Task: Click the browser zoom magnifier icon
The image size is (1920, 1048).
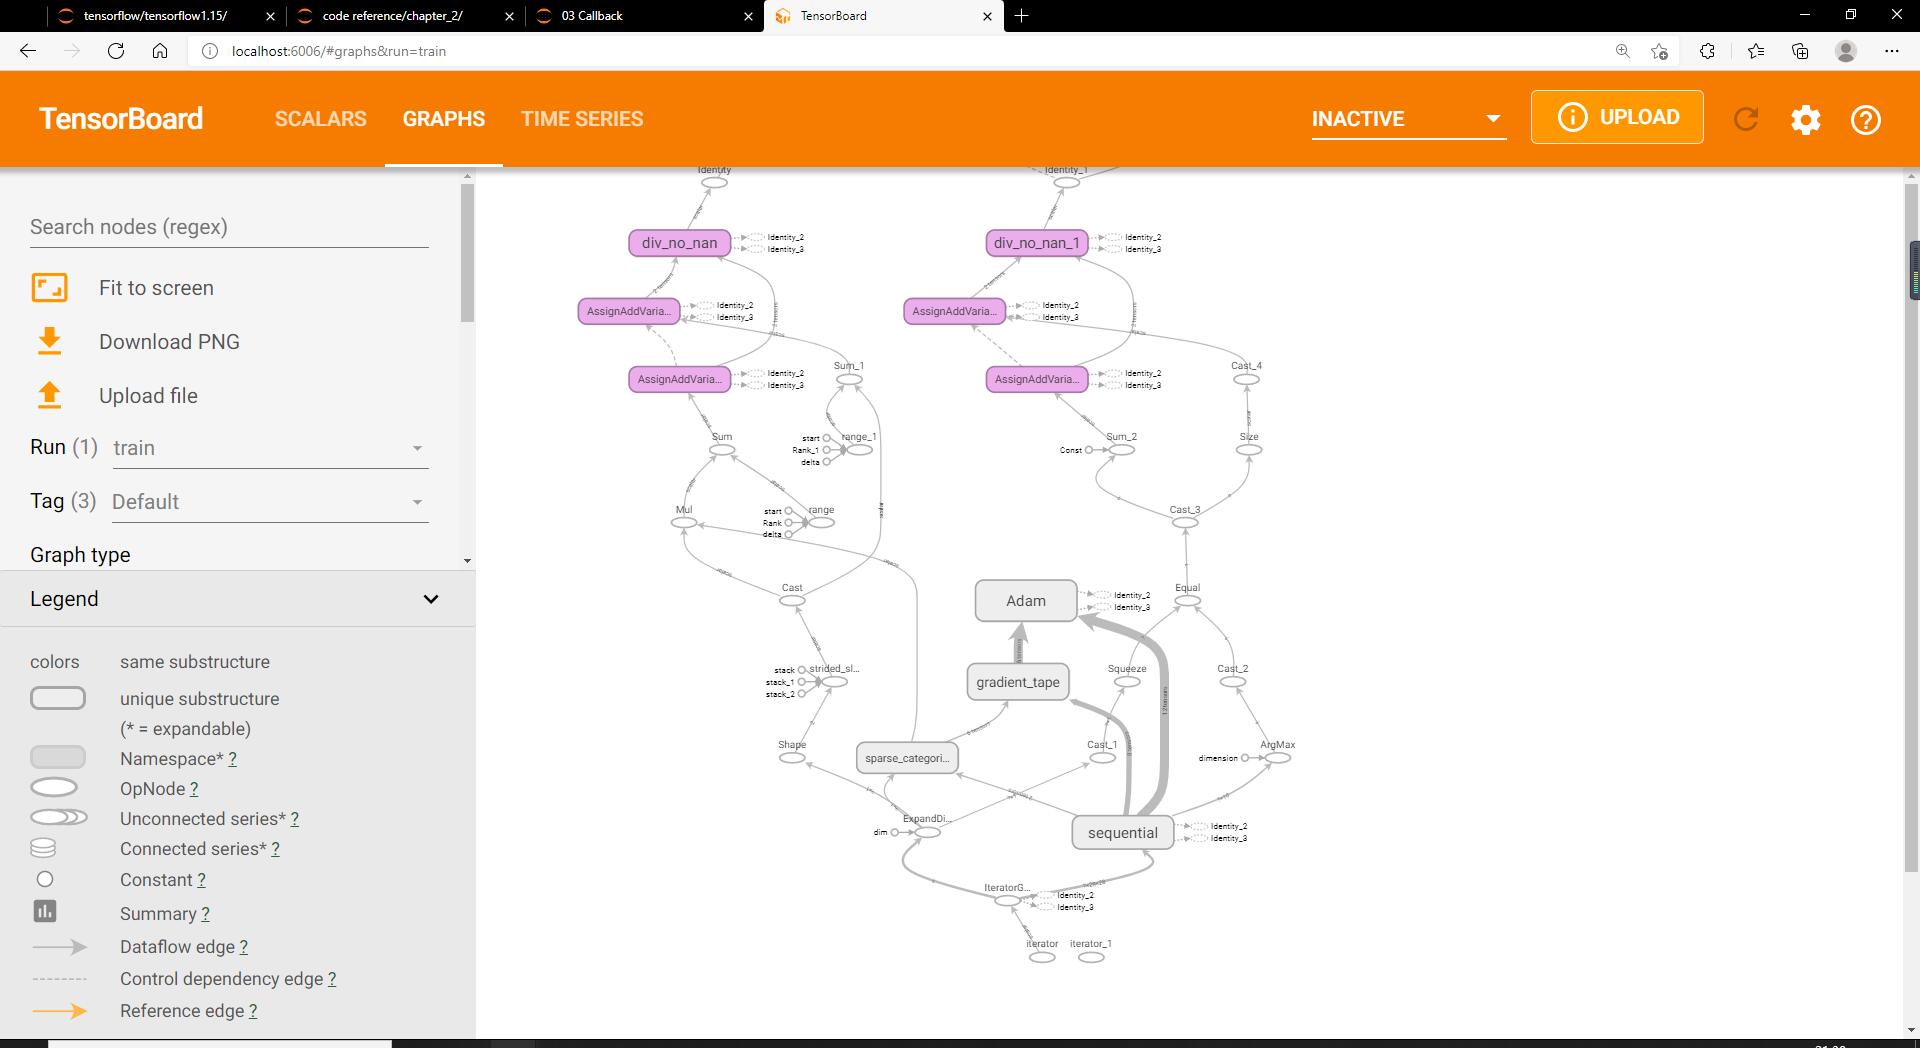Action: 1623,51
